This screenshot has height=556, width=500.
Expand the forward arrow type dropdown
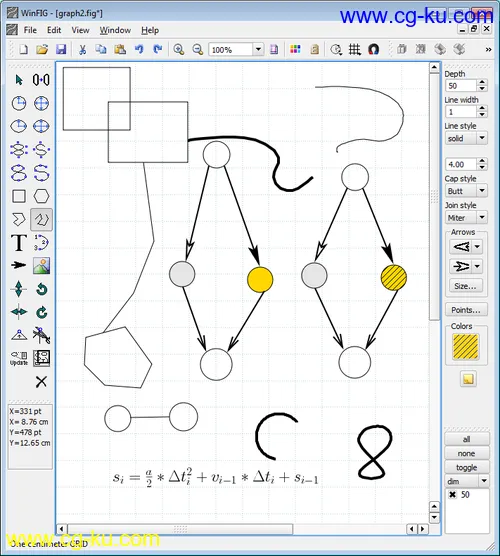pos(477,266)
